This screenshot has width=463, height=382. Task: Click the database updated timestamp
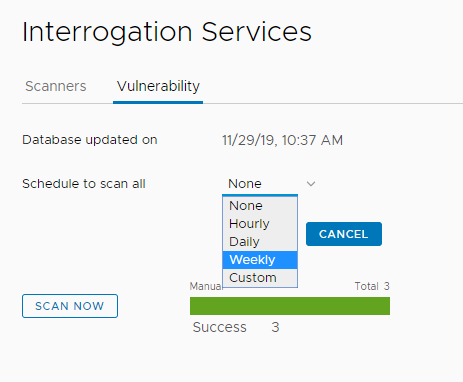point(282,140)
